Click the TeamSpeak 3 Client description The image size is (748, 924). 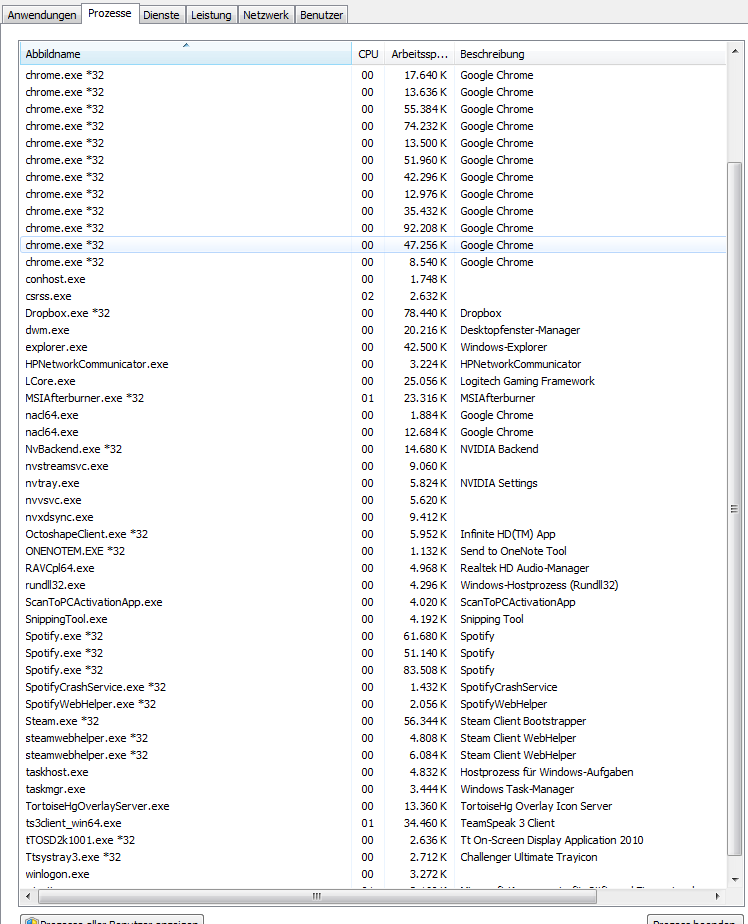coord(507,823)
